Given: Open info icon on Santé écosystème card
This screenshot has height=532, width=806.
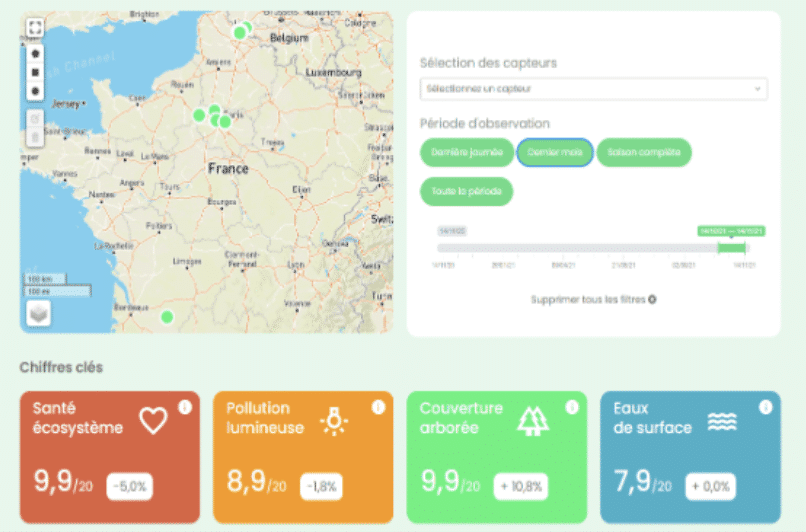Looking at the screenshot, I should (184, 407).
